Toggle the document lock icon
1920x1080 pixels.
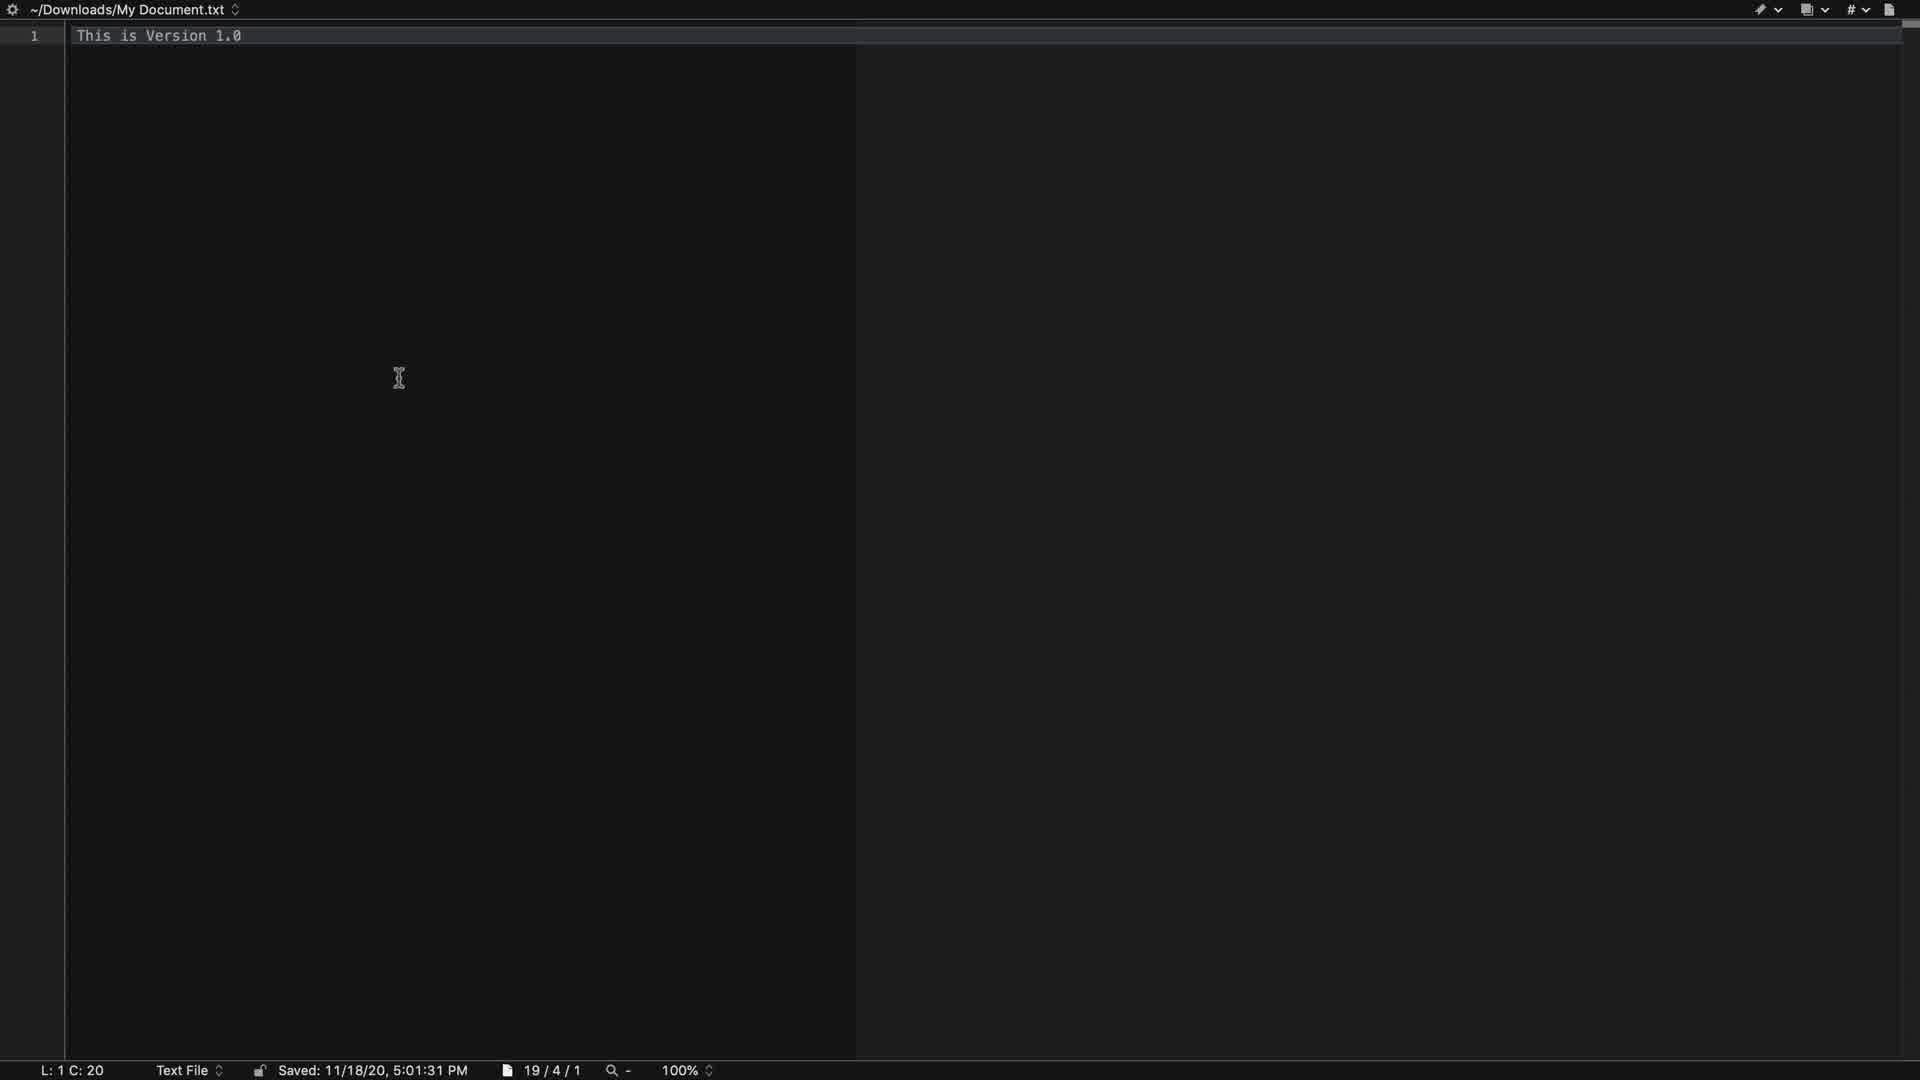(259, 1070)
